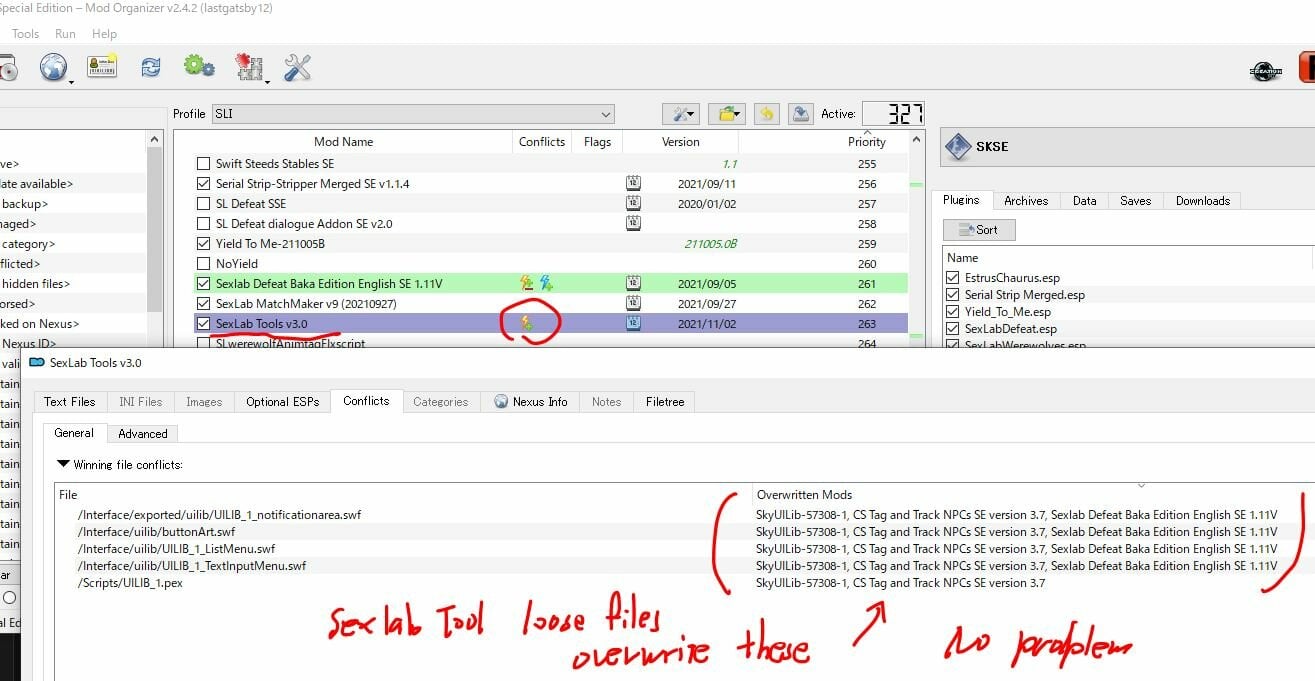This screenshot has width=1315, height=681.
Task: Switch to the Optional ESPs tab
Action: pos(283,401)
